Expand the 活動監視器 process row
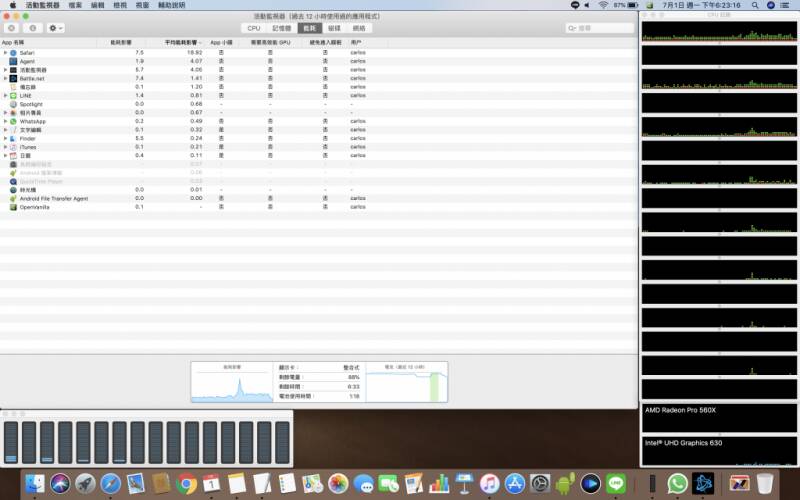This screenshot has height=500, width=800. 5,70
